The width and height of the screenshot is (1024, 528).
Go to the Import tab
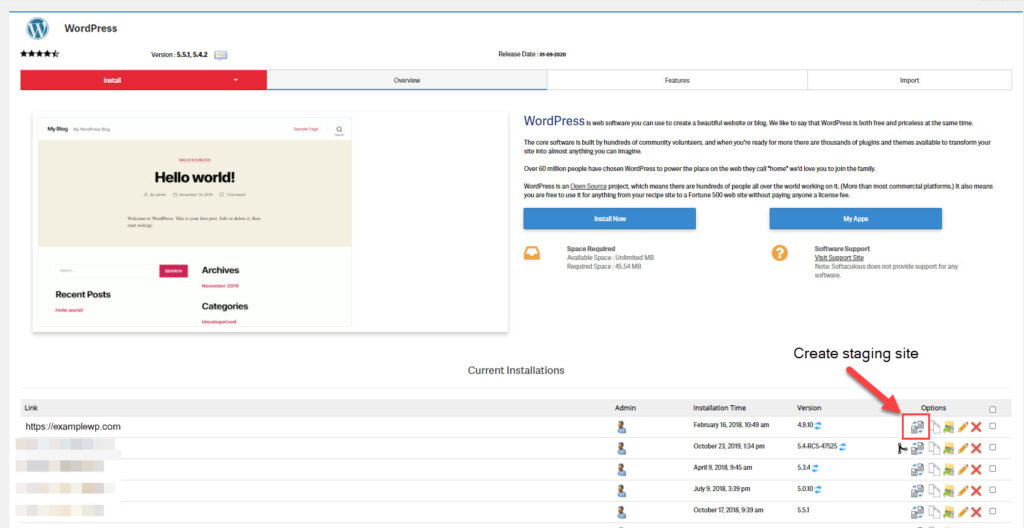click(909, 80)
